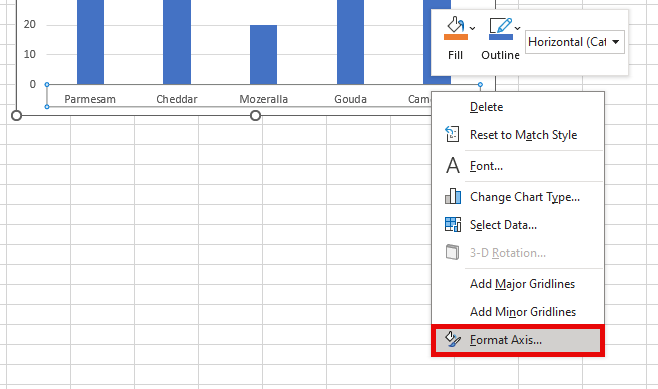The height and width of the screenshot is (389, 658).
Task: Open the Font... dialog entry
Action: point(518,166)
